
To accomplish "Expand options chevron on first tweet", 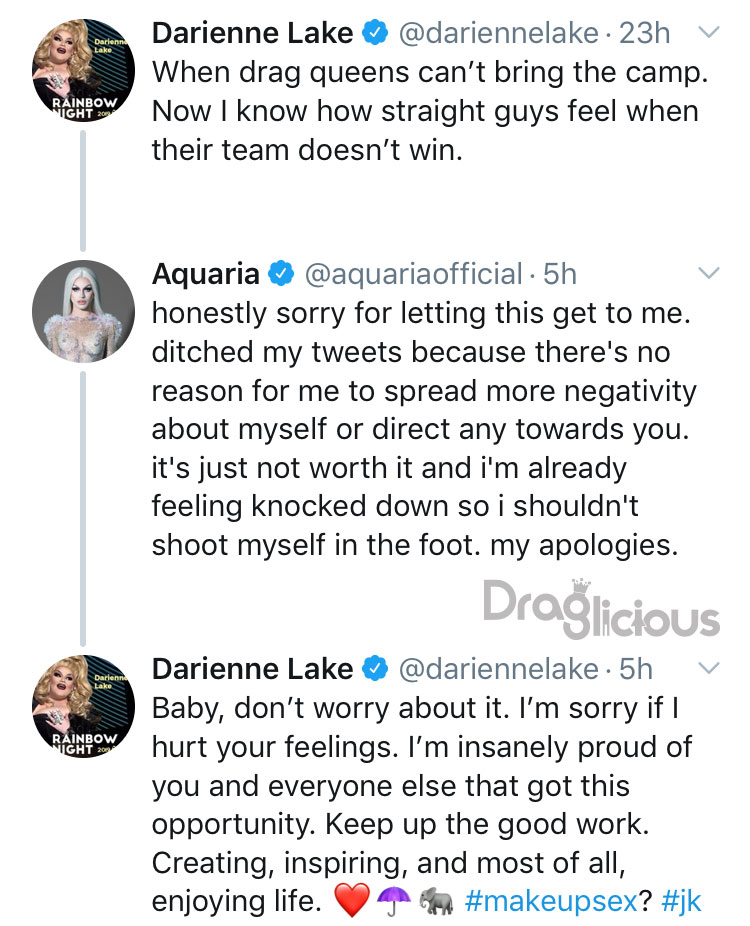I will (709, 32).
